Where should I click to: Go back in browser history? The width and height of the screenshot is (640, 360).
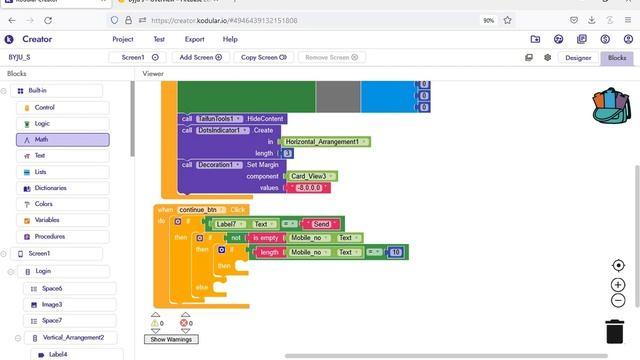[x=12, y=20]
